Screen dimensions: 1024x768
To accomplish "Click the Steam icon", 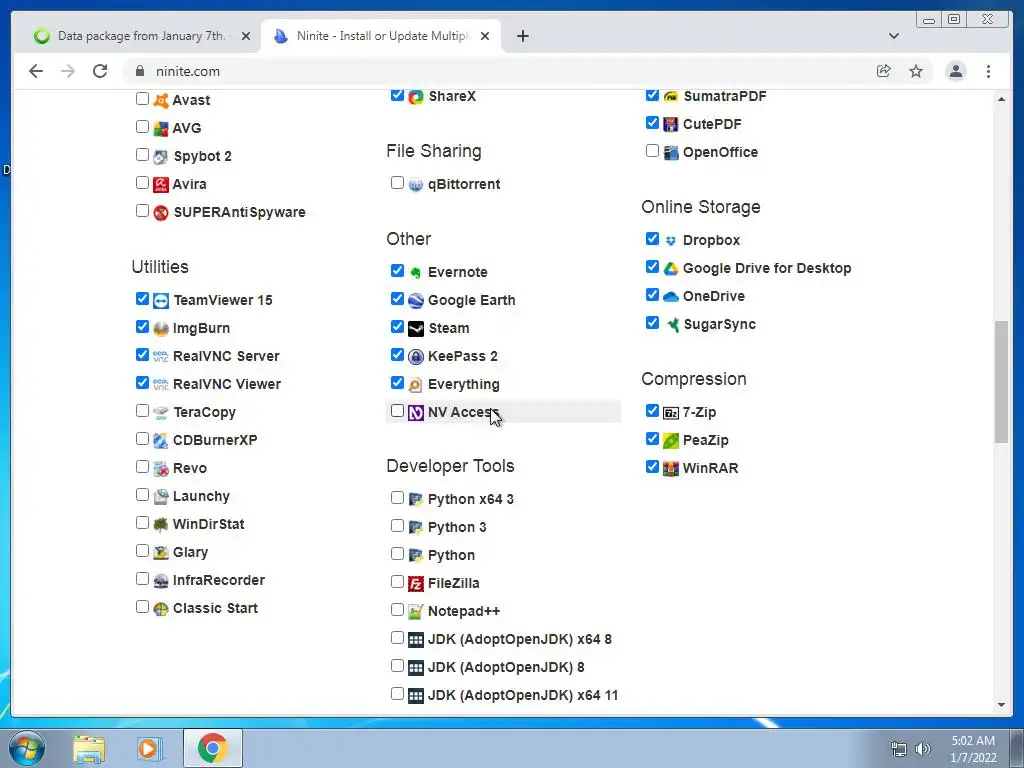I will (416, 328).
